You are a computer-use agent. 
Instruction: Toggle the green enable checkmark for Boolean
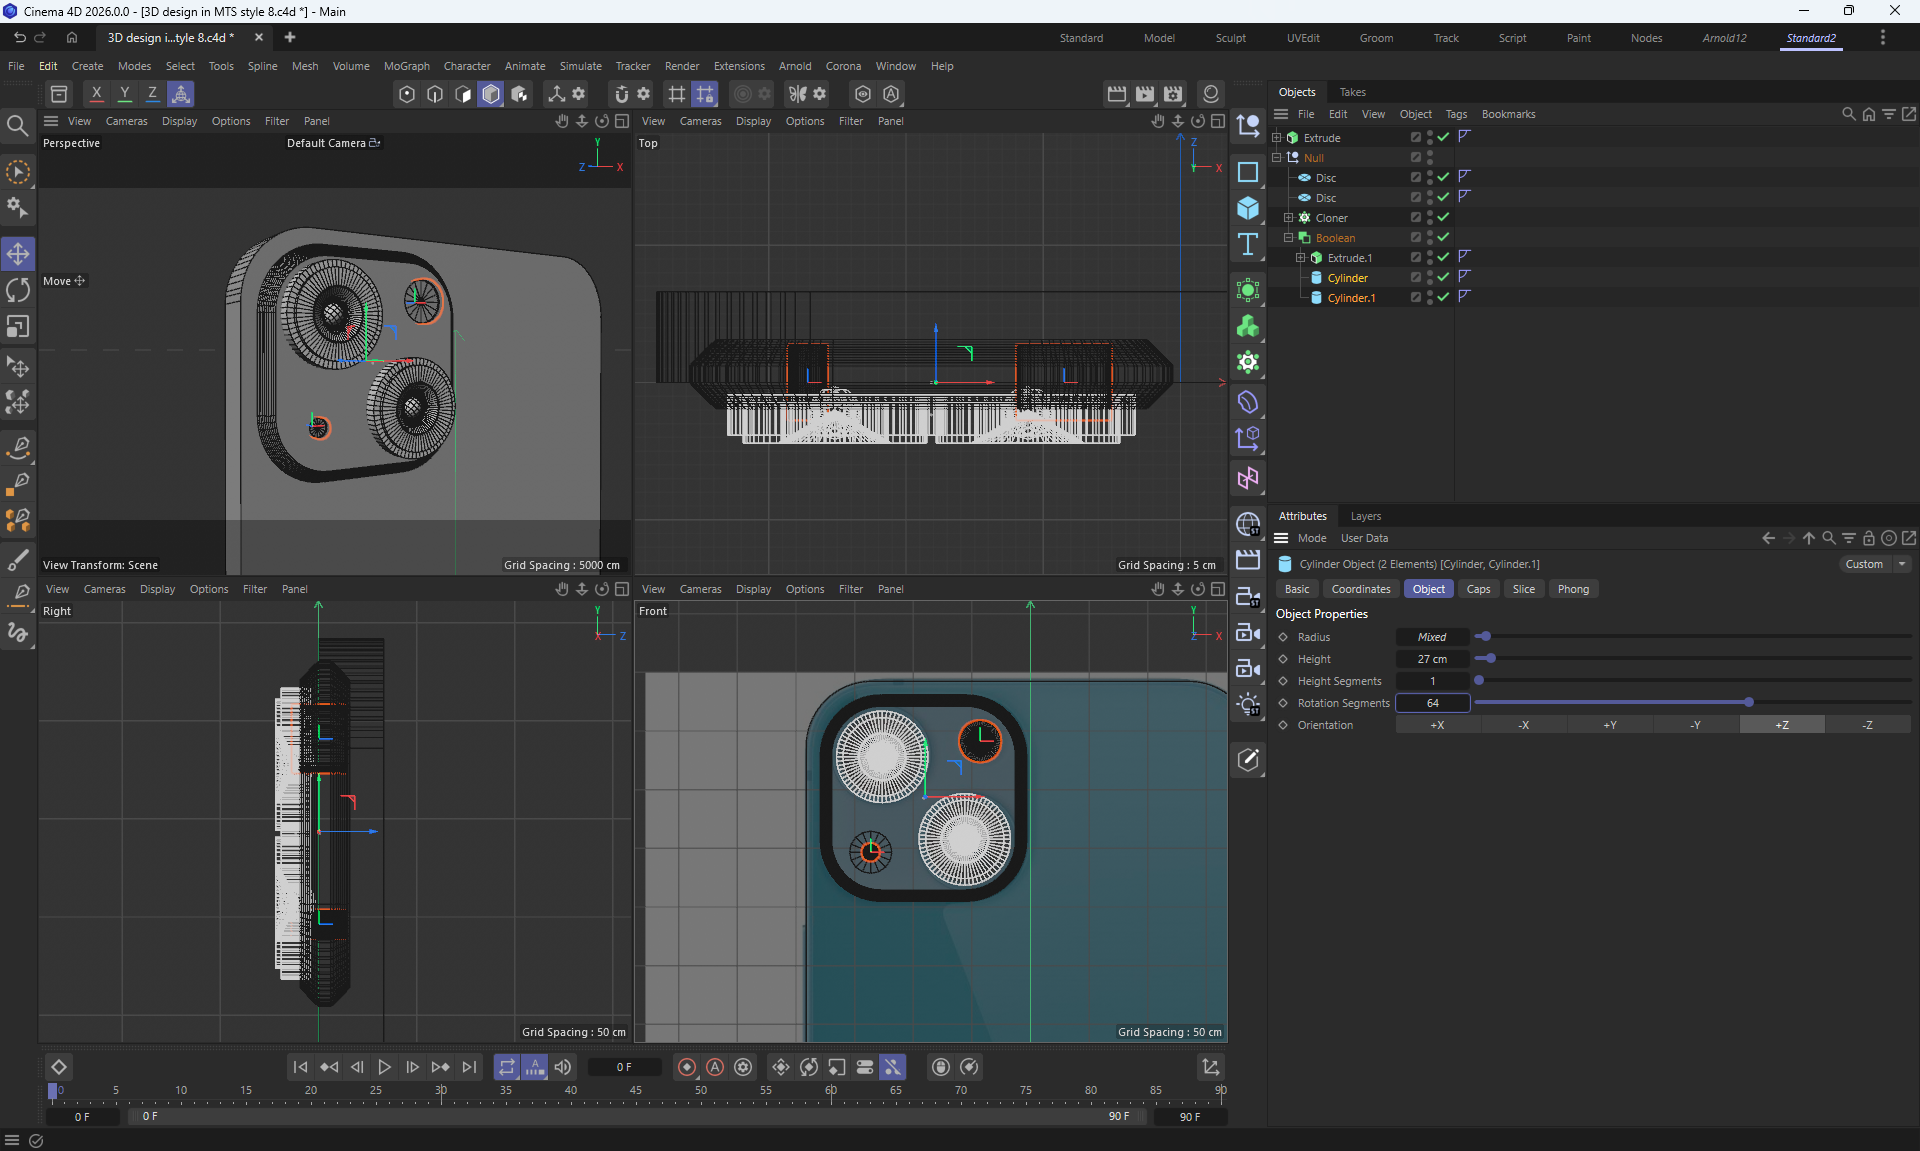point(1443,237)
